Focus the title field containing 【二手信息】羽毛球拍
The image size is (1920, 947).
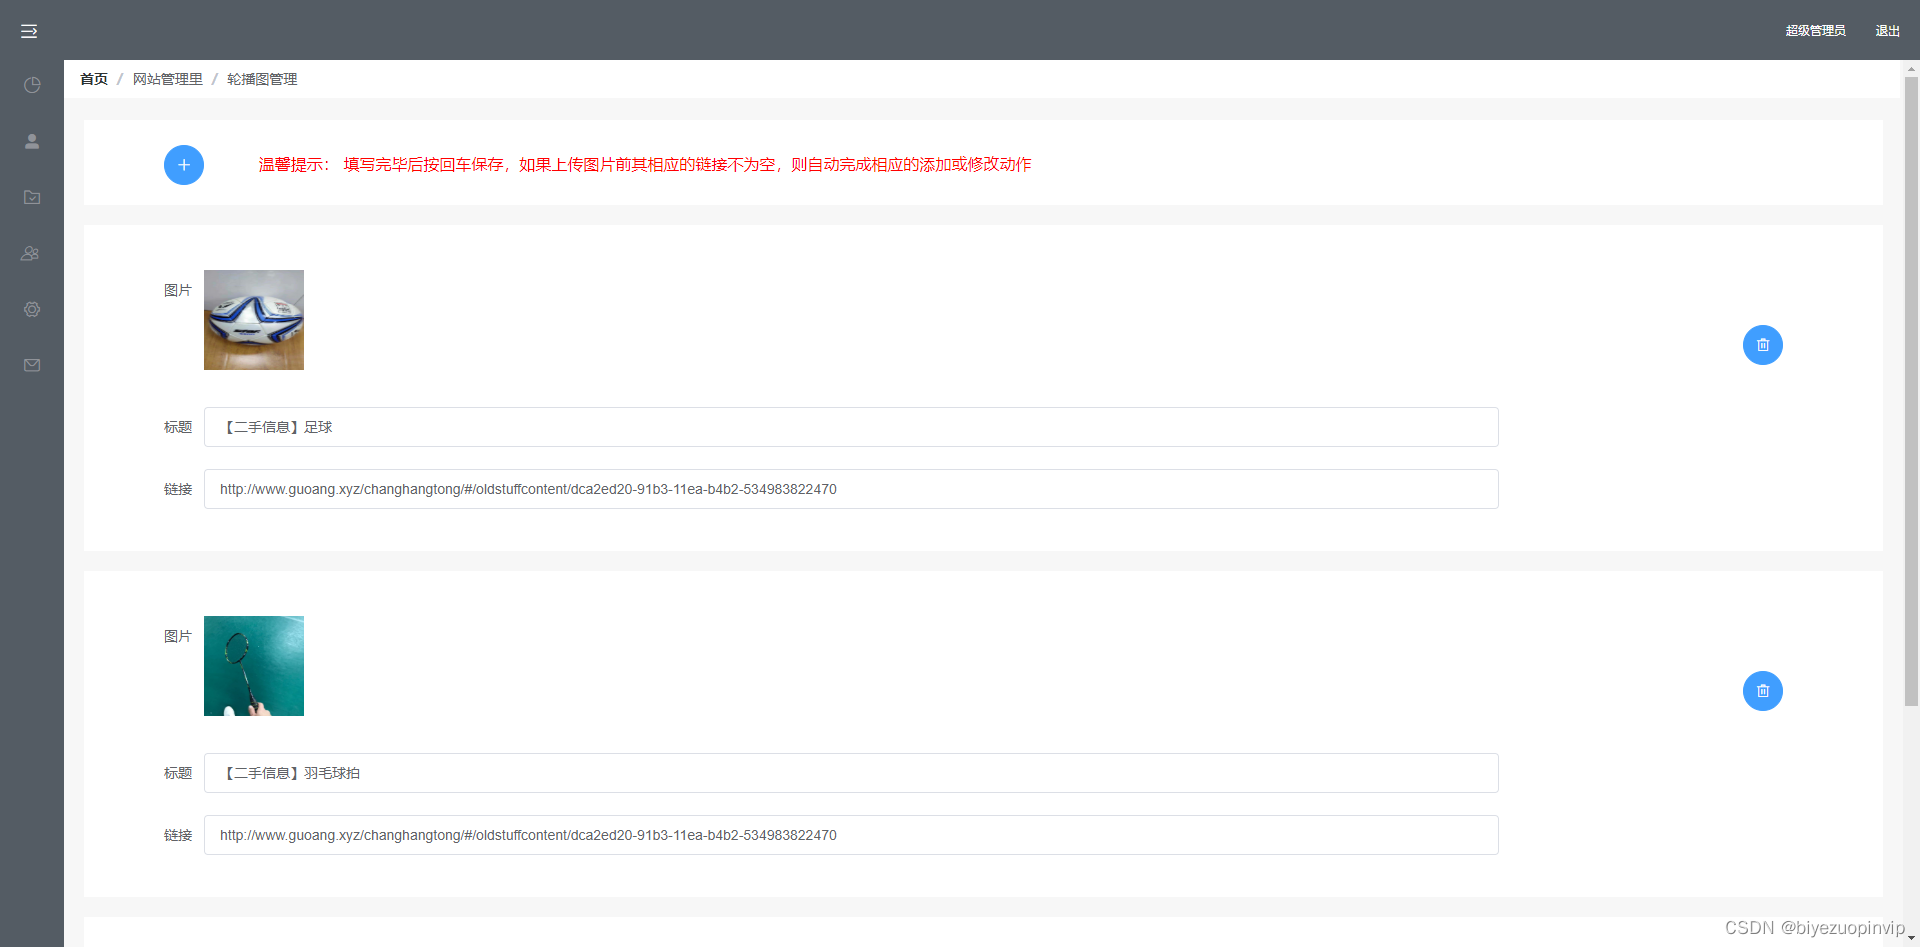pyautogui.click(x=851, y=773)
